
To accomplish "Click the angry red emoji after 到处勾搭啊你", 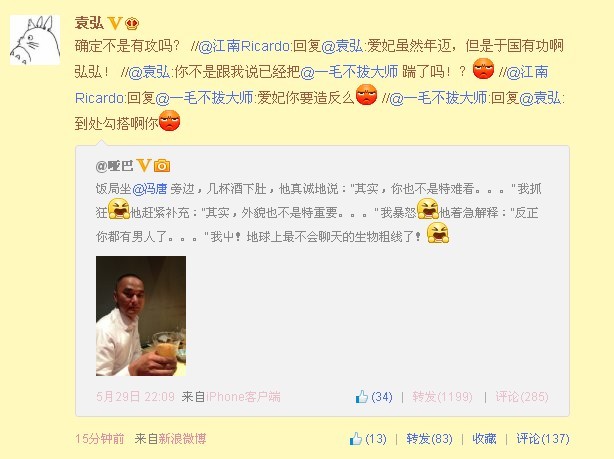I will (x=169, y=121).
